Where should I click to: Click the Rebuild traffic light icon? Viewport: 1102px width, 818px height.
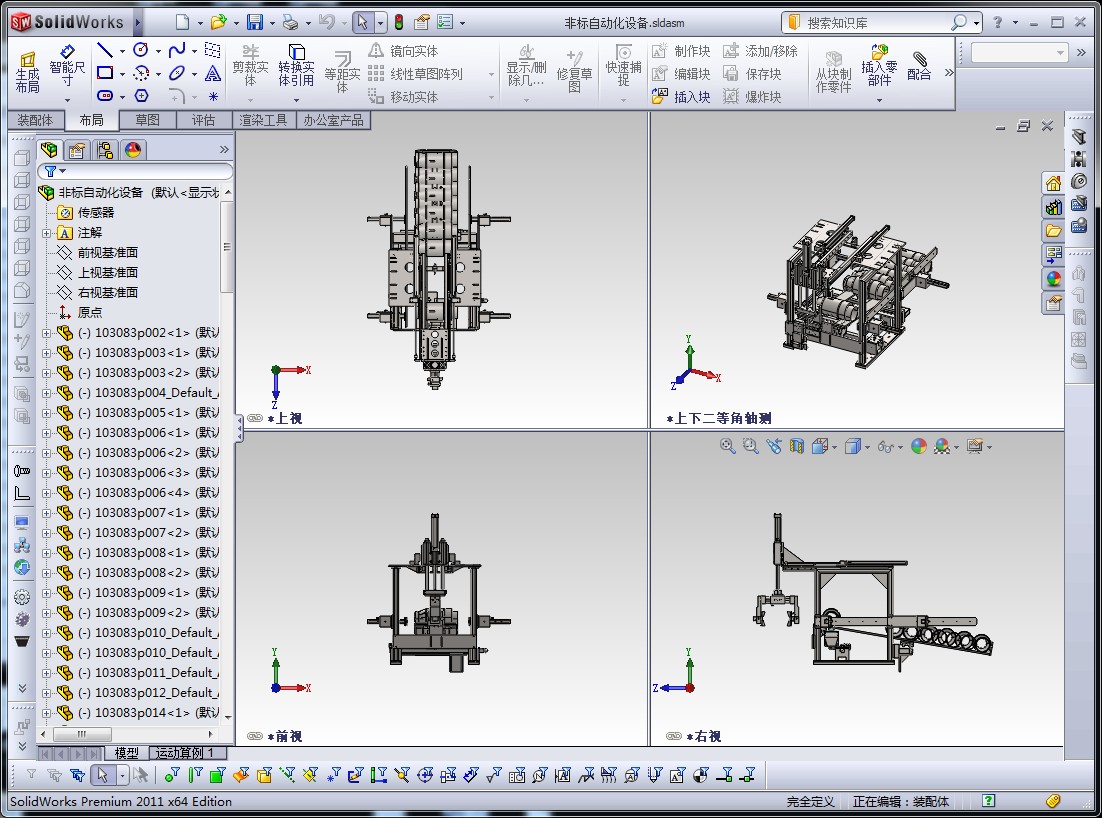click(398, 22)
